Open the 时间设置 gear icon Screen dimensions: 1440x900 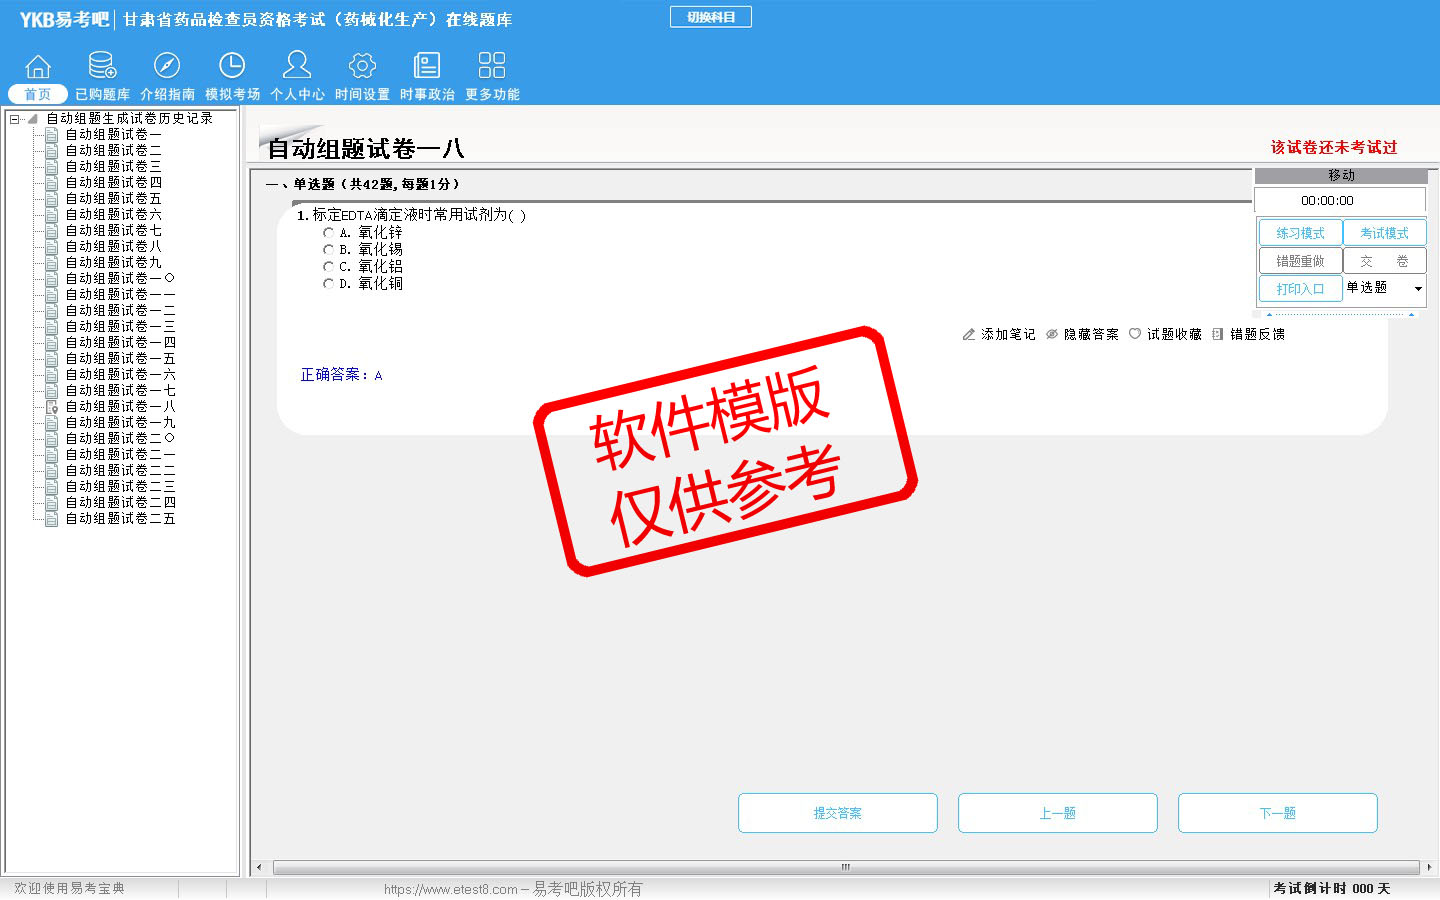[x=362, y=67]
